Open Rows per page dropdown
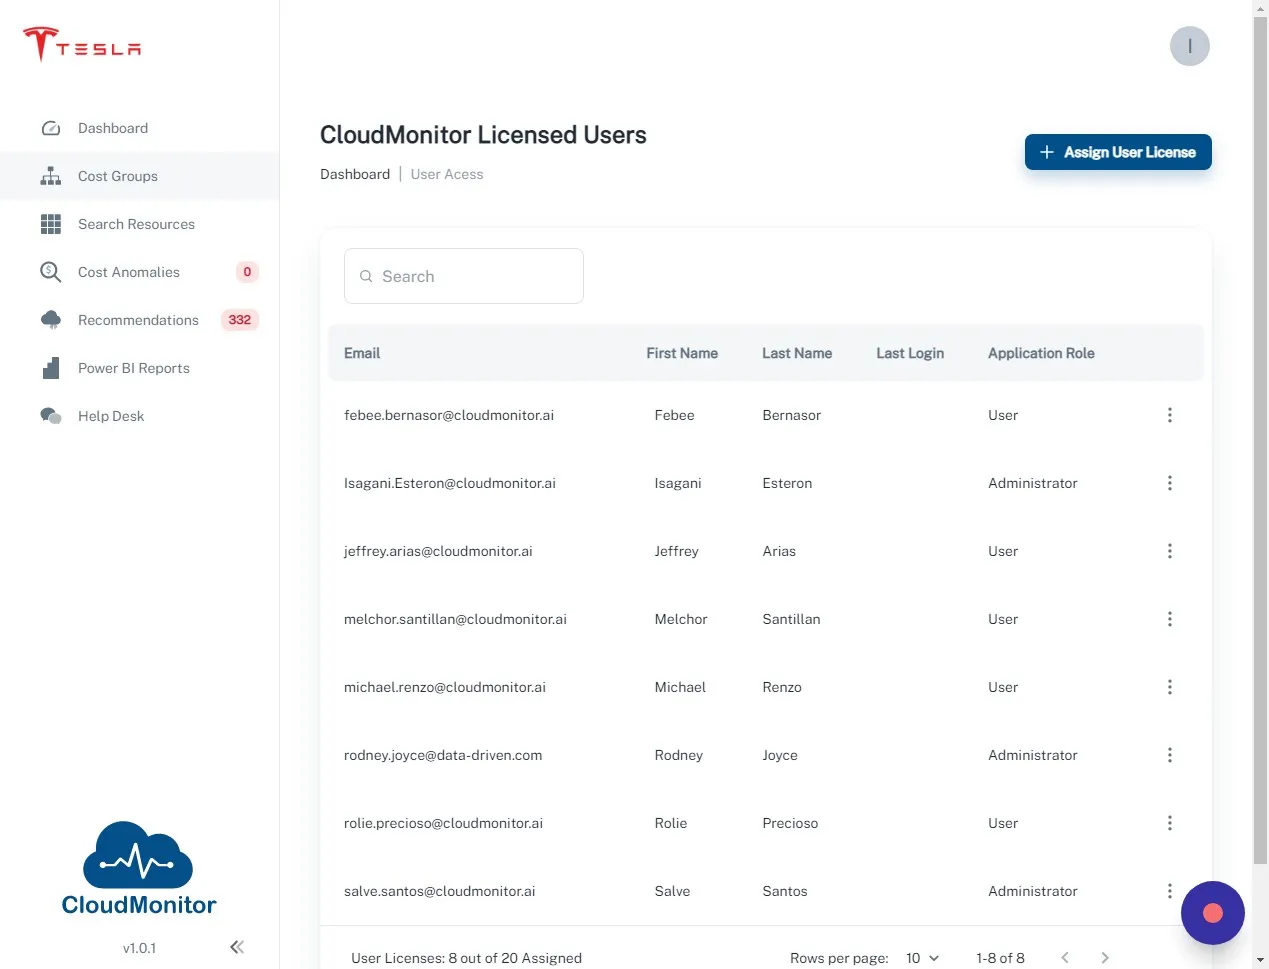 (923, 958)
